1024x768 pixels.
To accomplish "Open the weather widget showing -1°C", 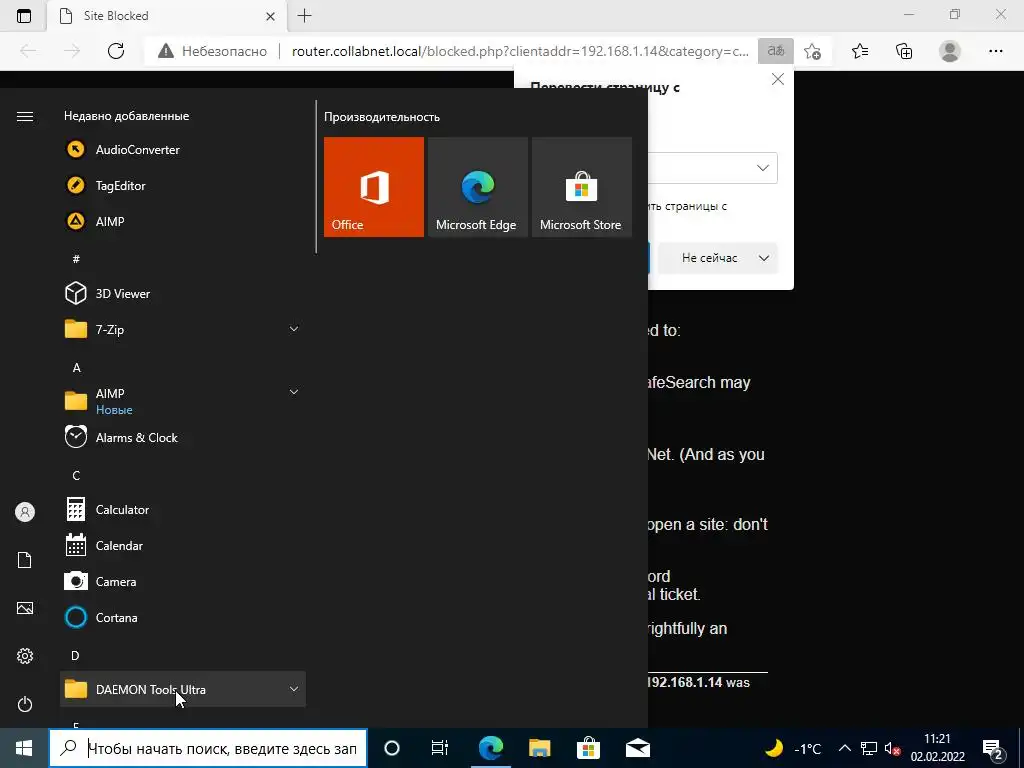I will click(793, 748).
